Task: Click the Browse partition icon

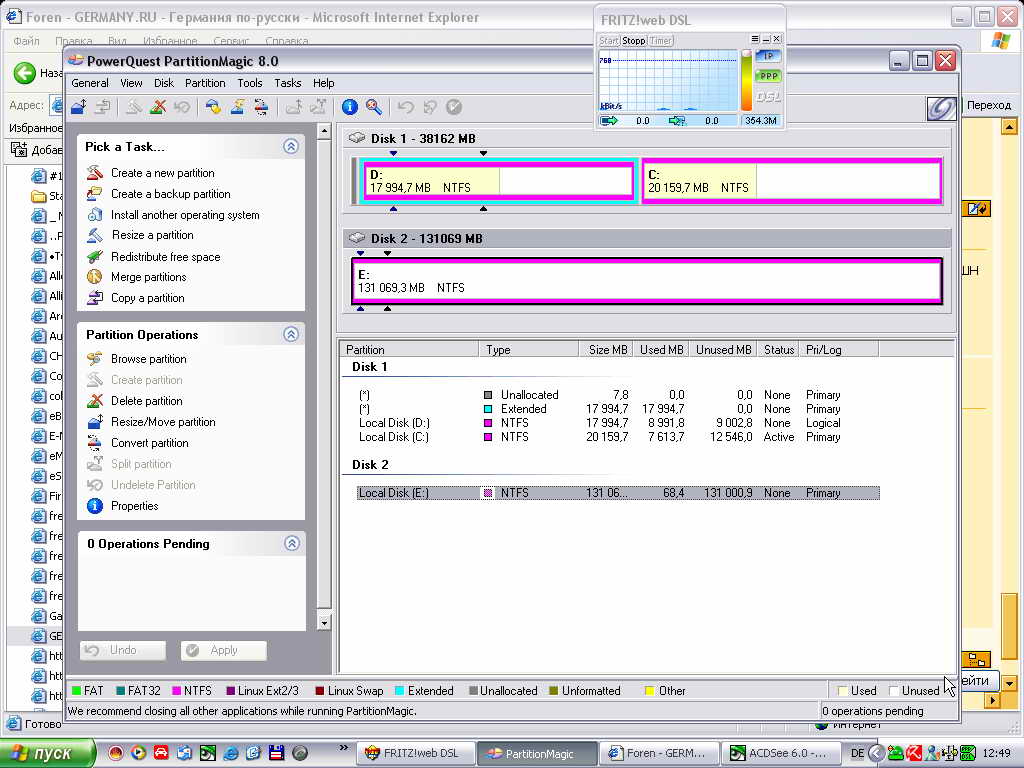Action: (x=95, y=359)
